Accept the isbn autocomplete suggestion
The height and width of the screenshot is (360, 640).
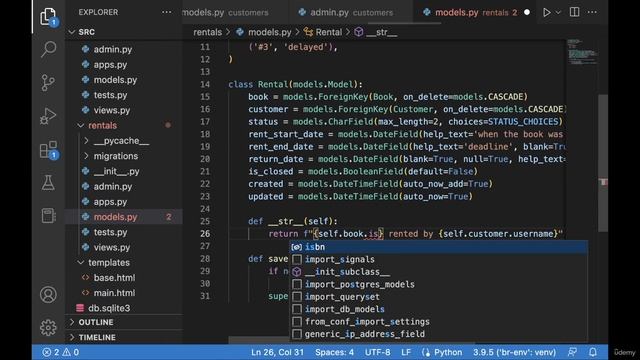pos(438,247)
